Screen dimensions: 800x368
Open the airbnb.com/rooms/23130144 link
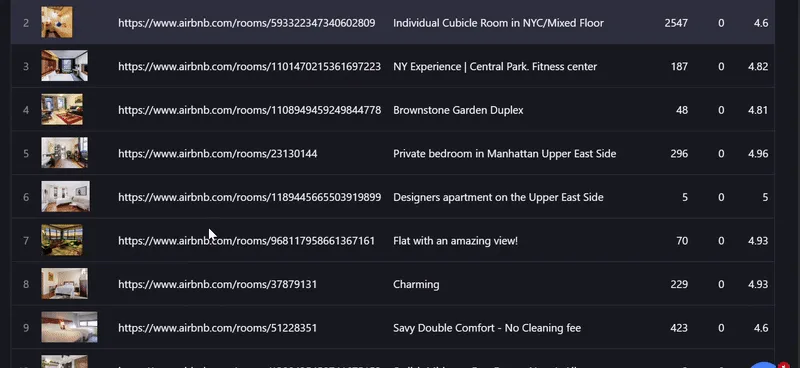[218, 154]
